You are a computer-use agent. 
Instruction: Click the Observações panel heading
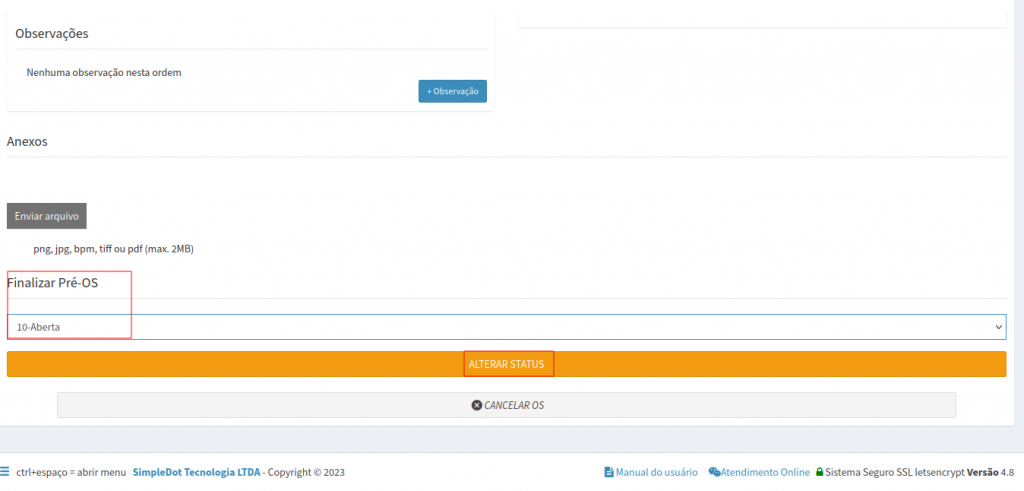tap(52, 34)
